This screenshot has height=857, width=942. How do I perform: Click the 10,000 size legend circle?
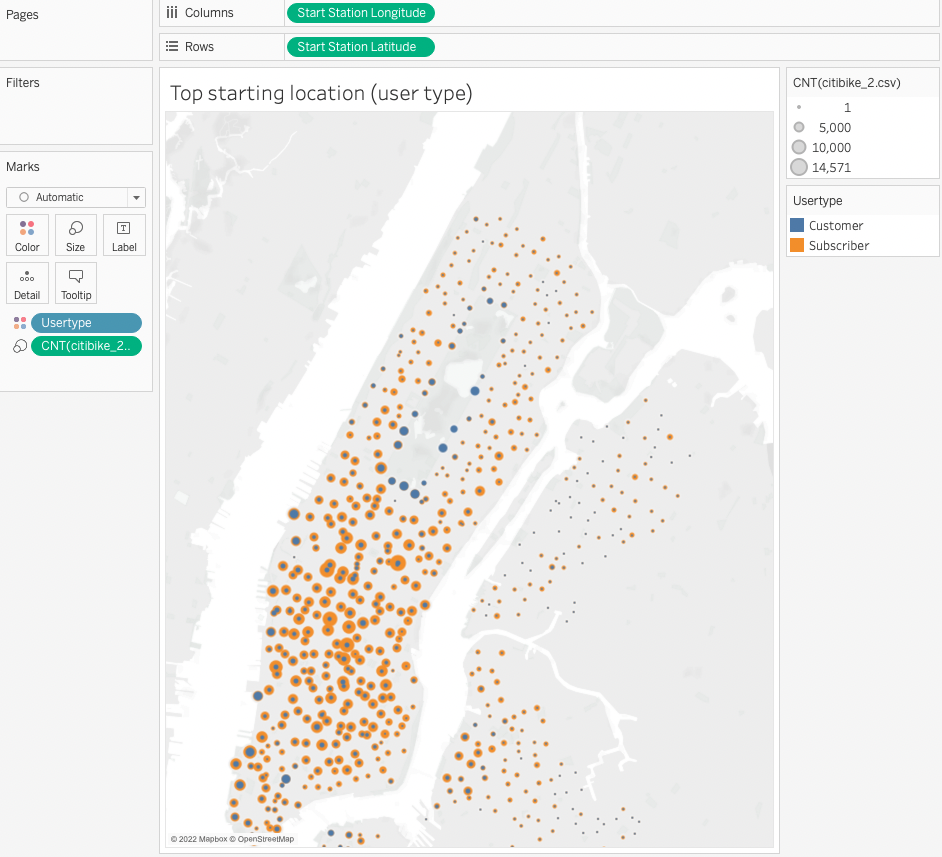point(799,147)
